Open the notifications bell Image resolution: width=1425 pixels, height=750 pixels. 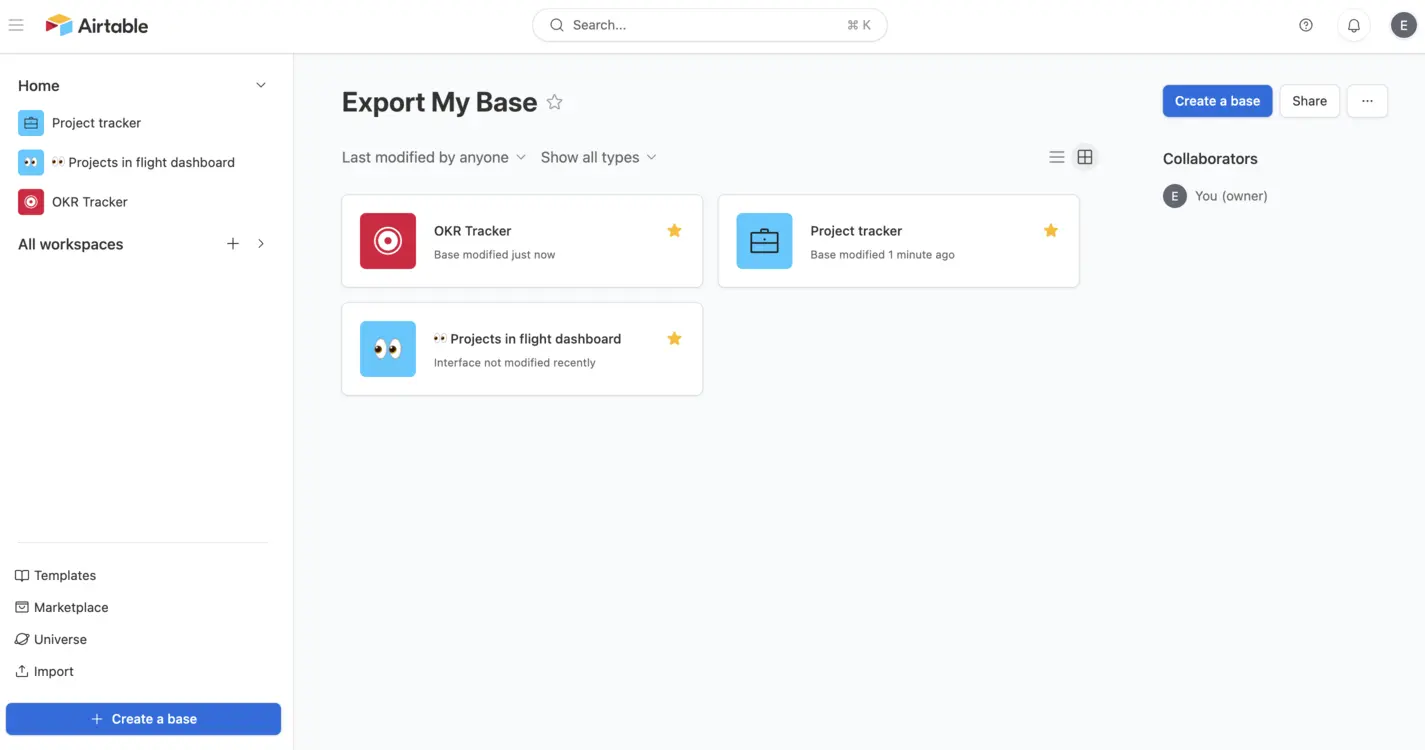click(1353, 25)
